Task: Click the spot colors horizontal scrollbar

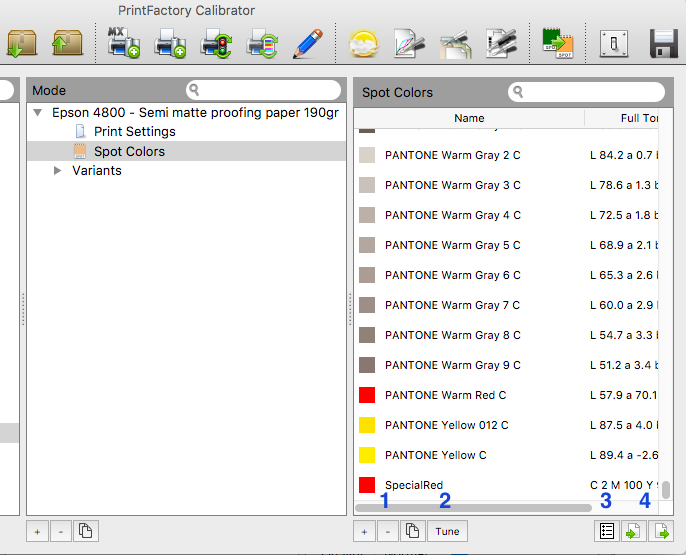Action: click(473, 508)
